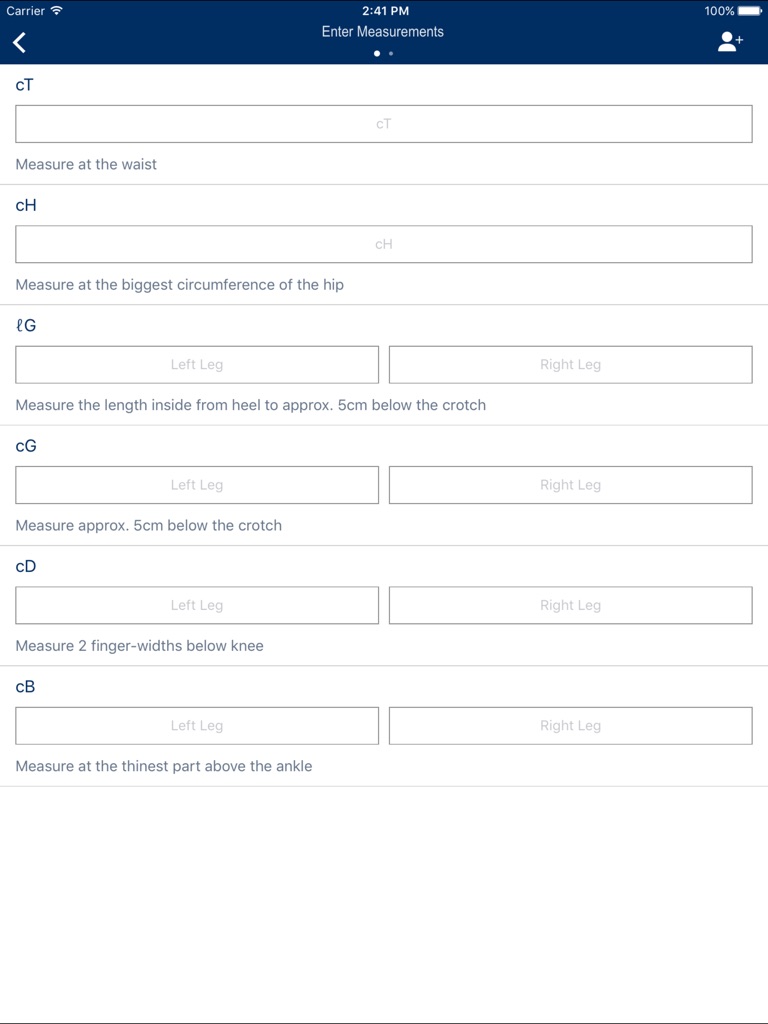Viewport: 768px width, 1024px height.
Task: Tap the Carrier label in status bar
Action: click(x=26, y=11)
